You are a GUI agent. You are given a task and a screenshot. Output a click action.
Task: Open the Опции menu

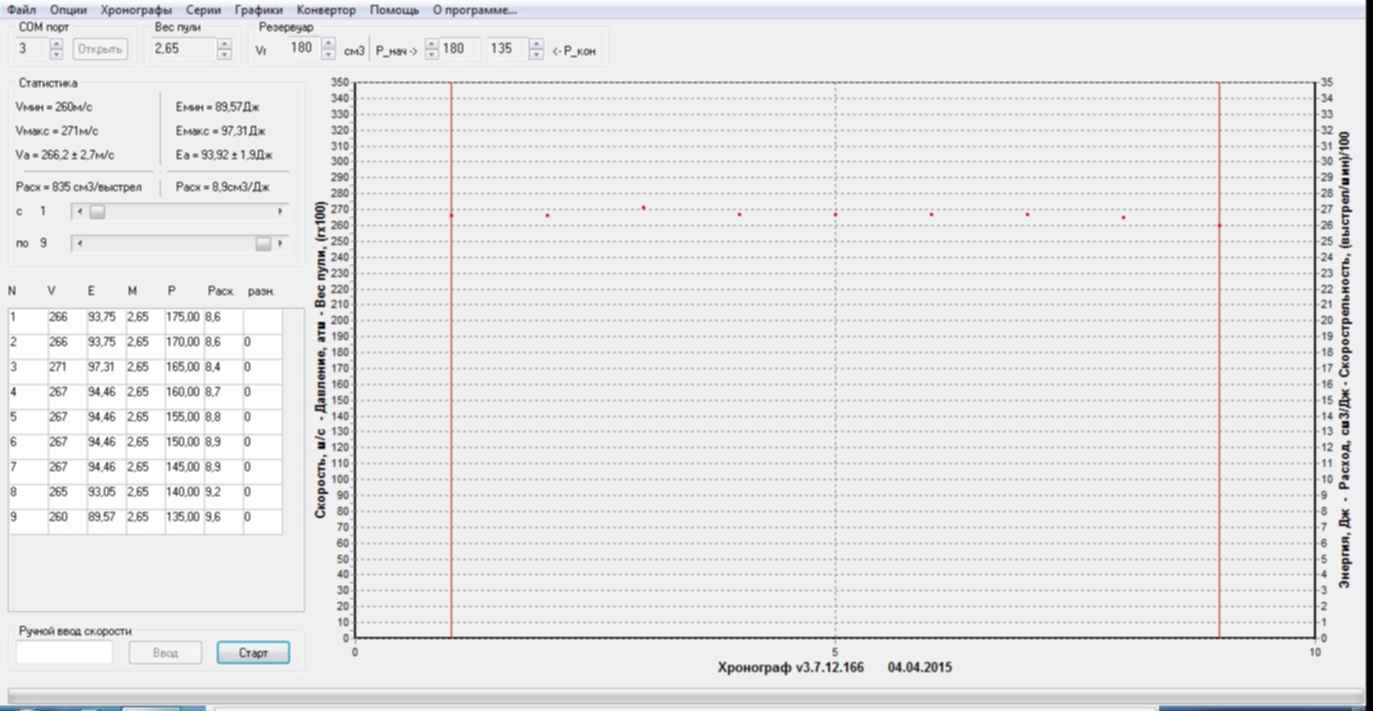(68, 10)
